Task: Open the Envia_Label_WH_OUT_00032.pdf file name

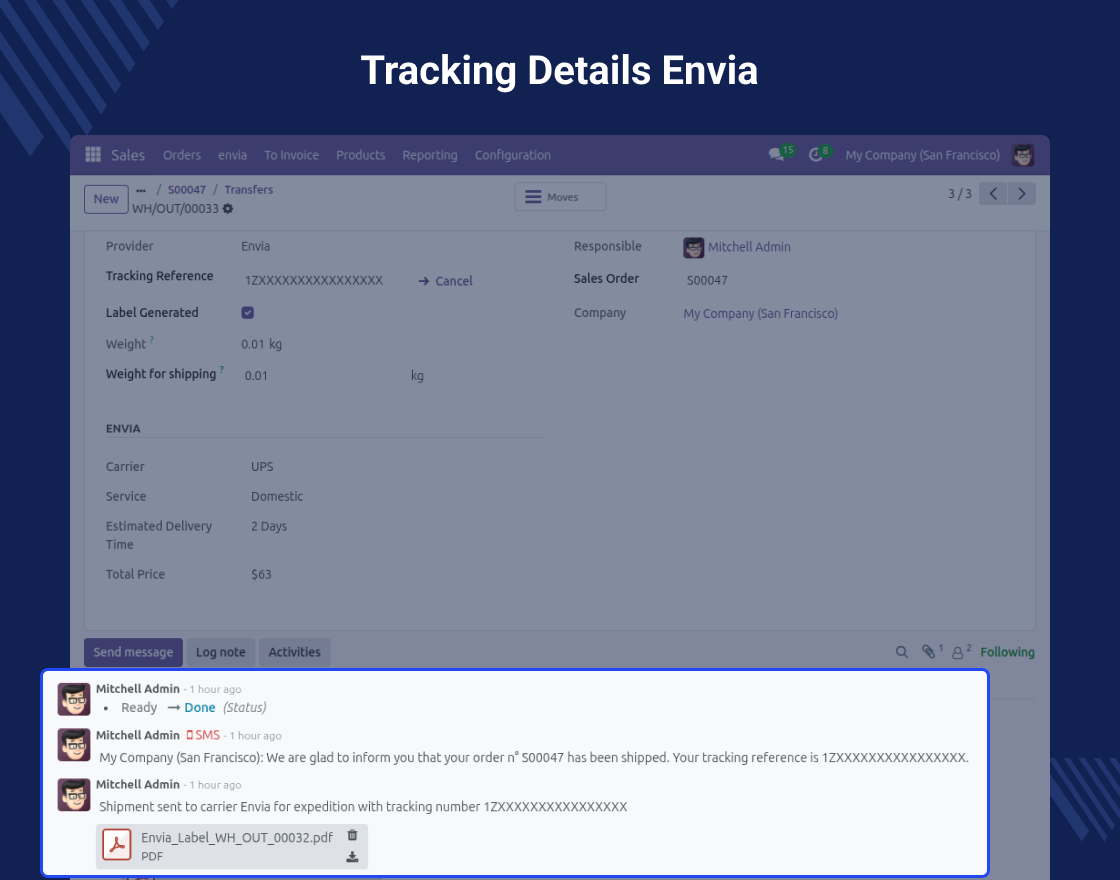Action: 237,837
